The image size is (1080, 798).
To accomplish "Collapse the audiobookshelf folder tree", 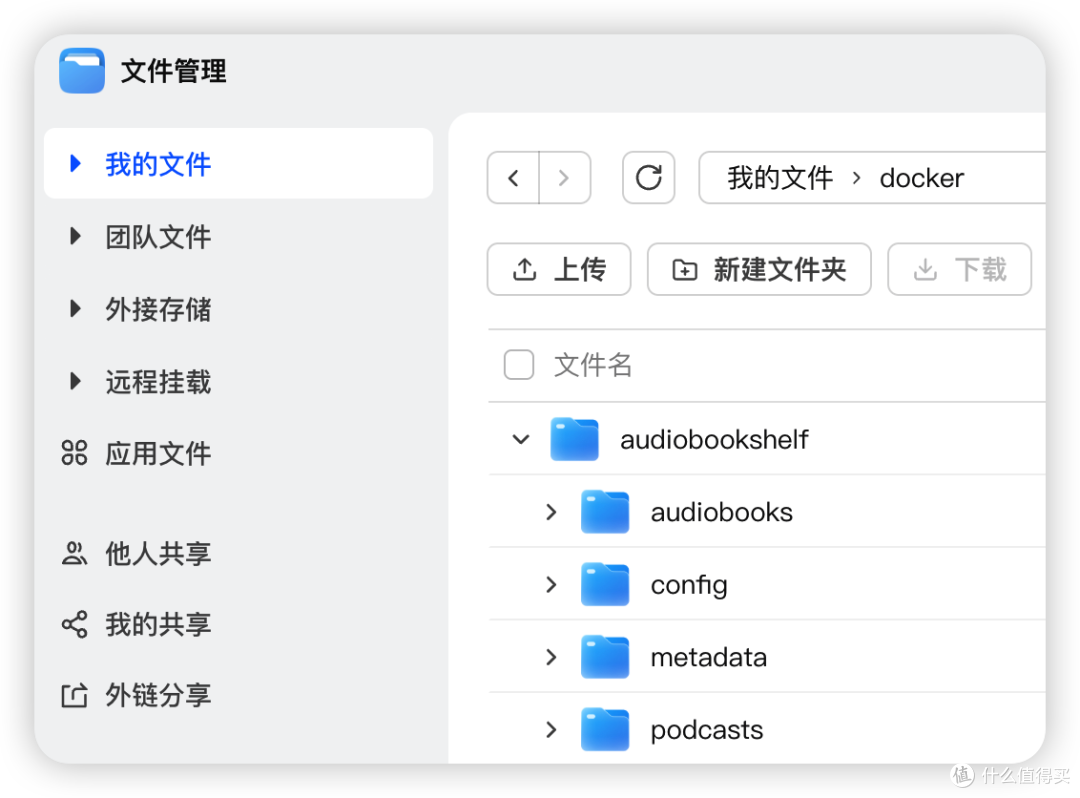I will point(520,440).
